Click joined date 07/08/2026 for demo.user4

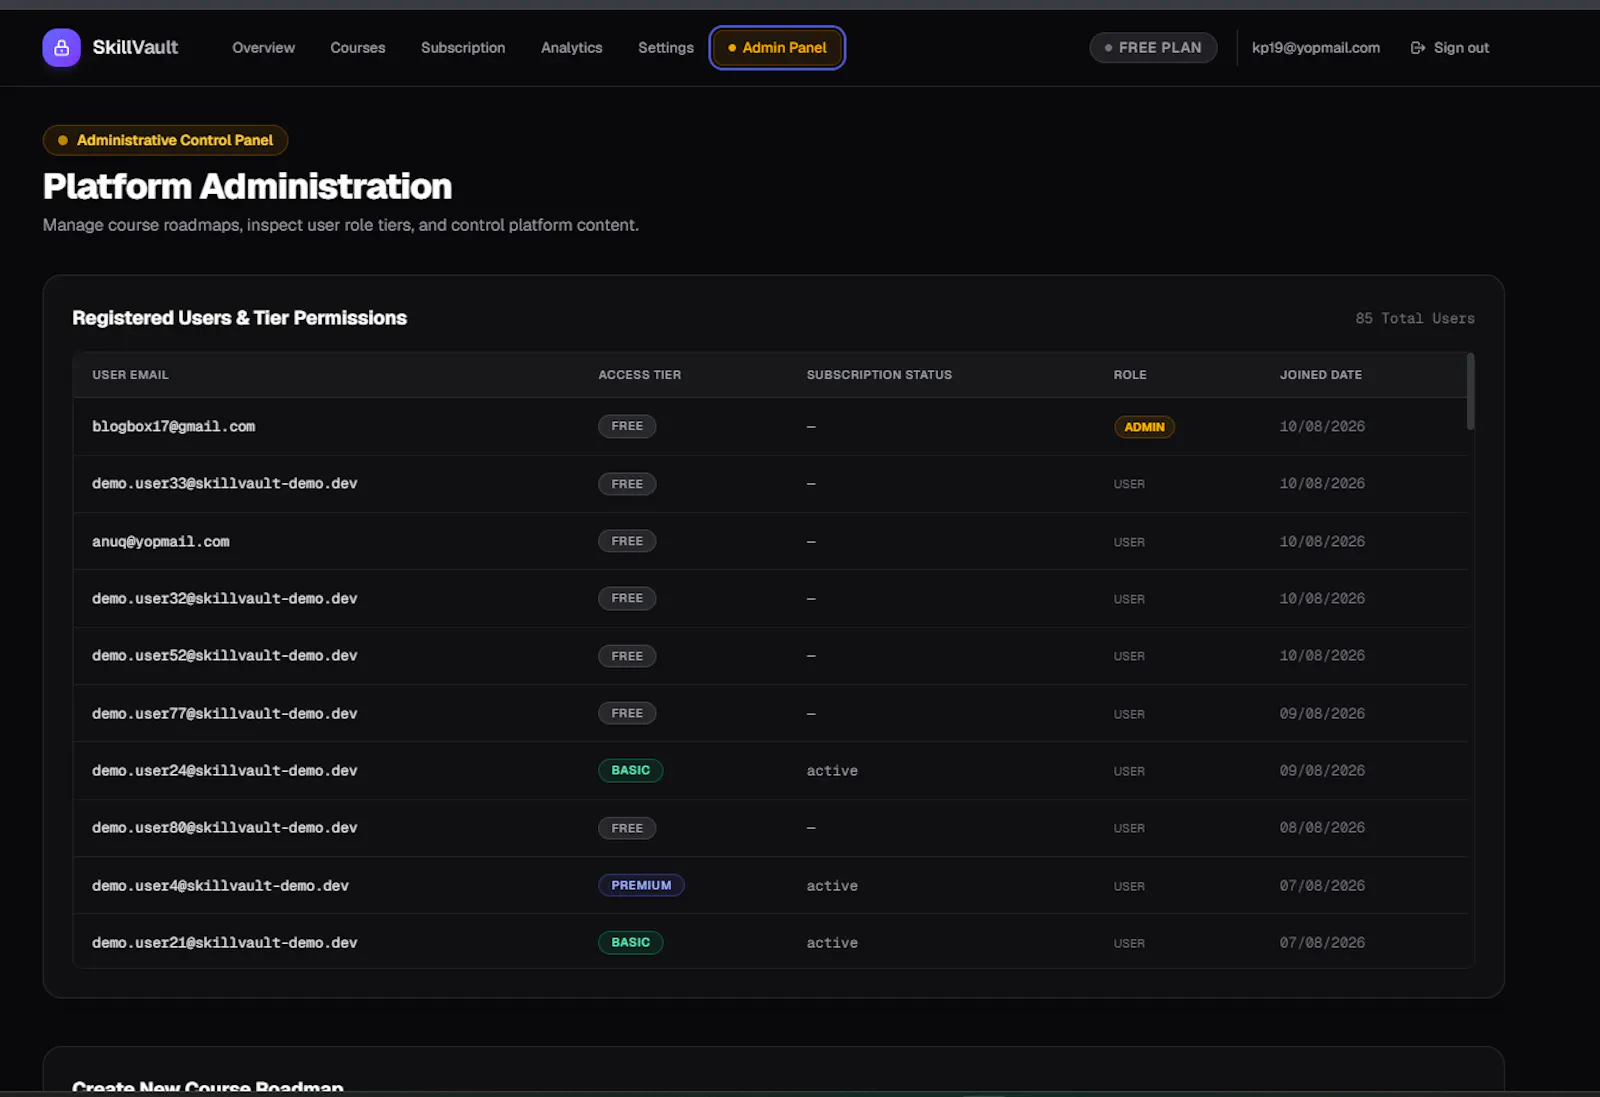(1322, 885)
